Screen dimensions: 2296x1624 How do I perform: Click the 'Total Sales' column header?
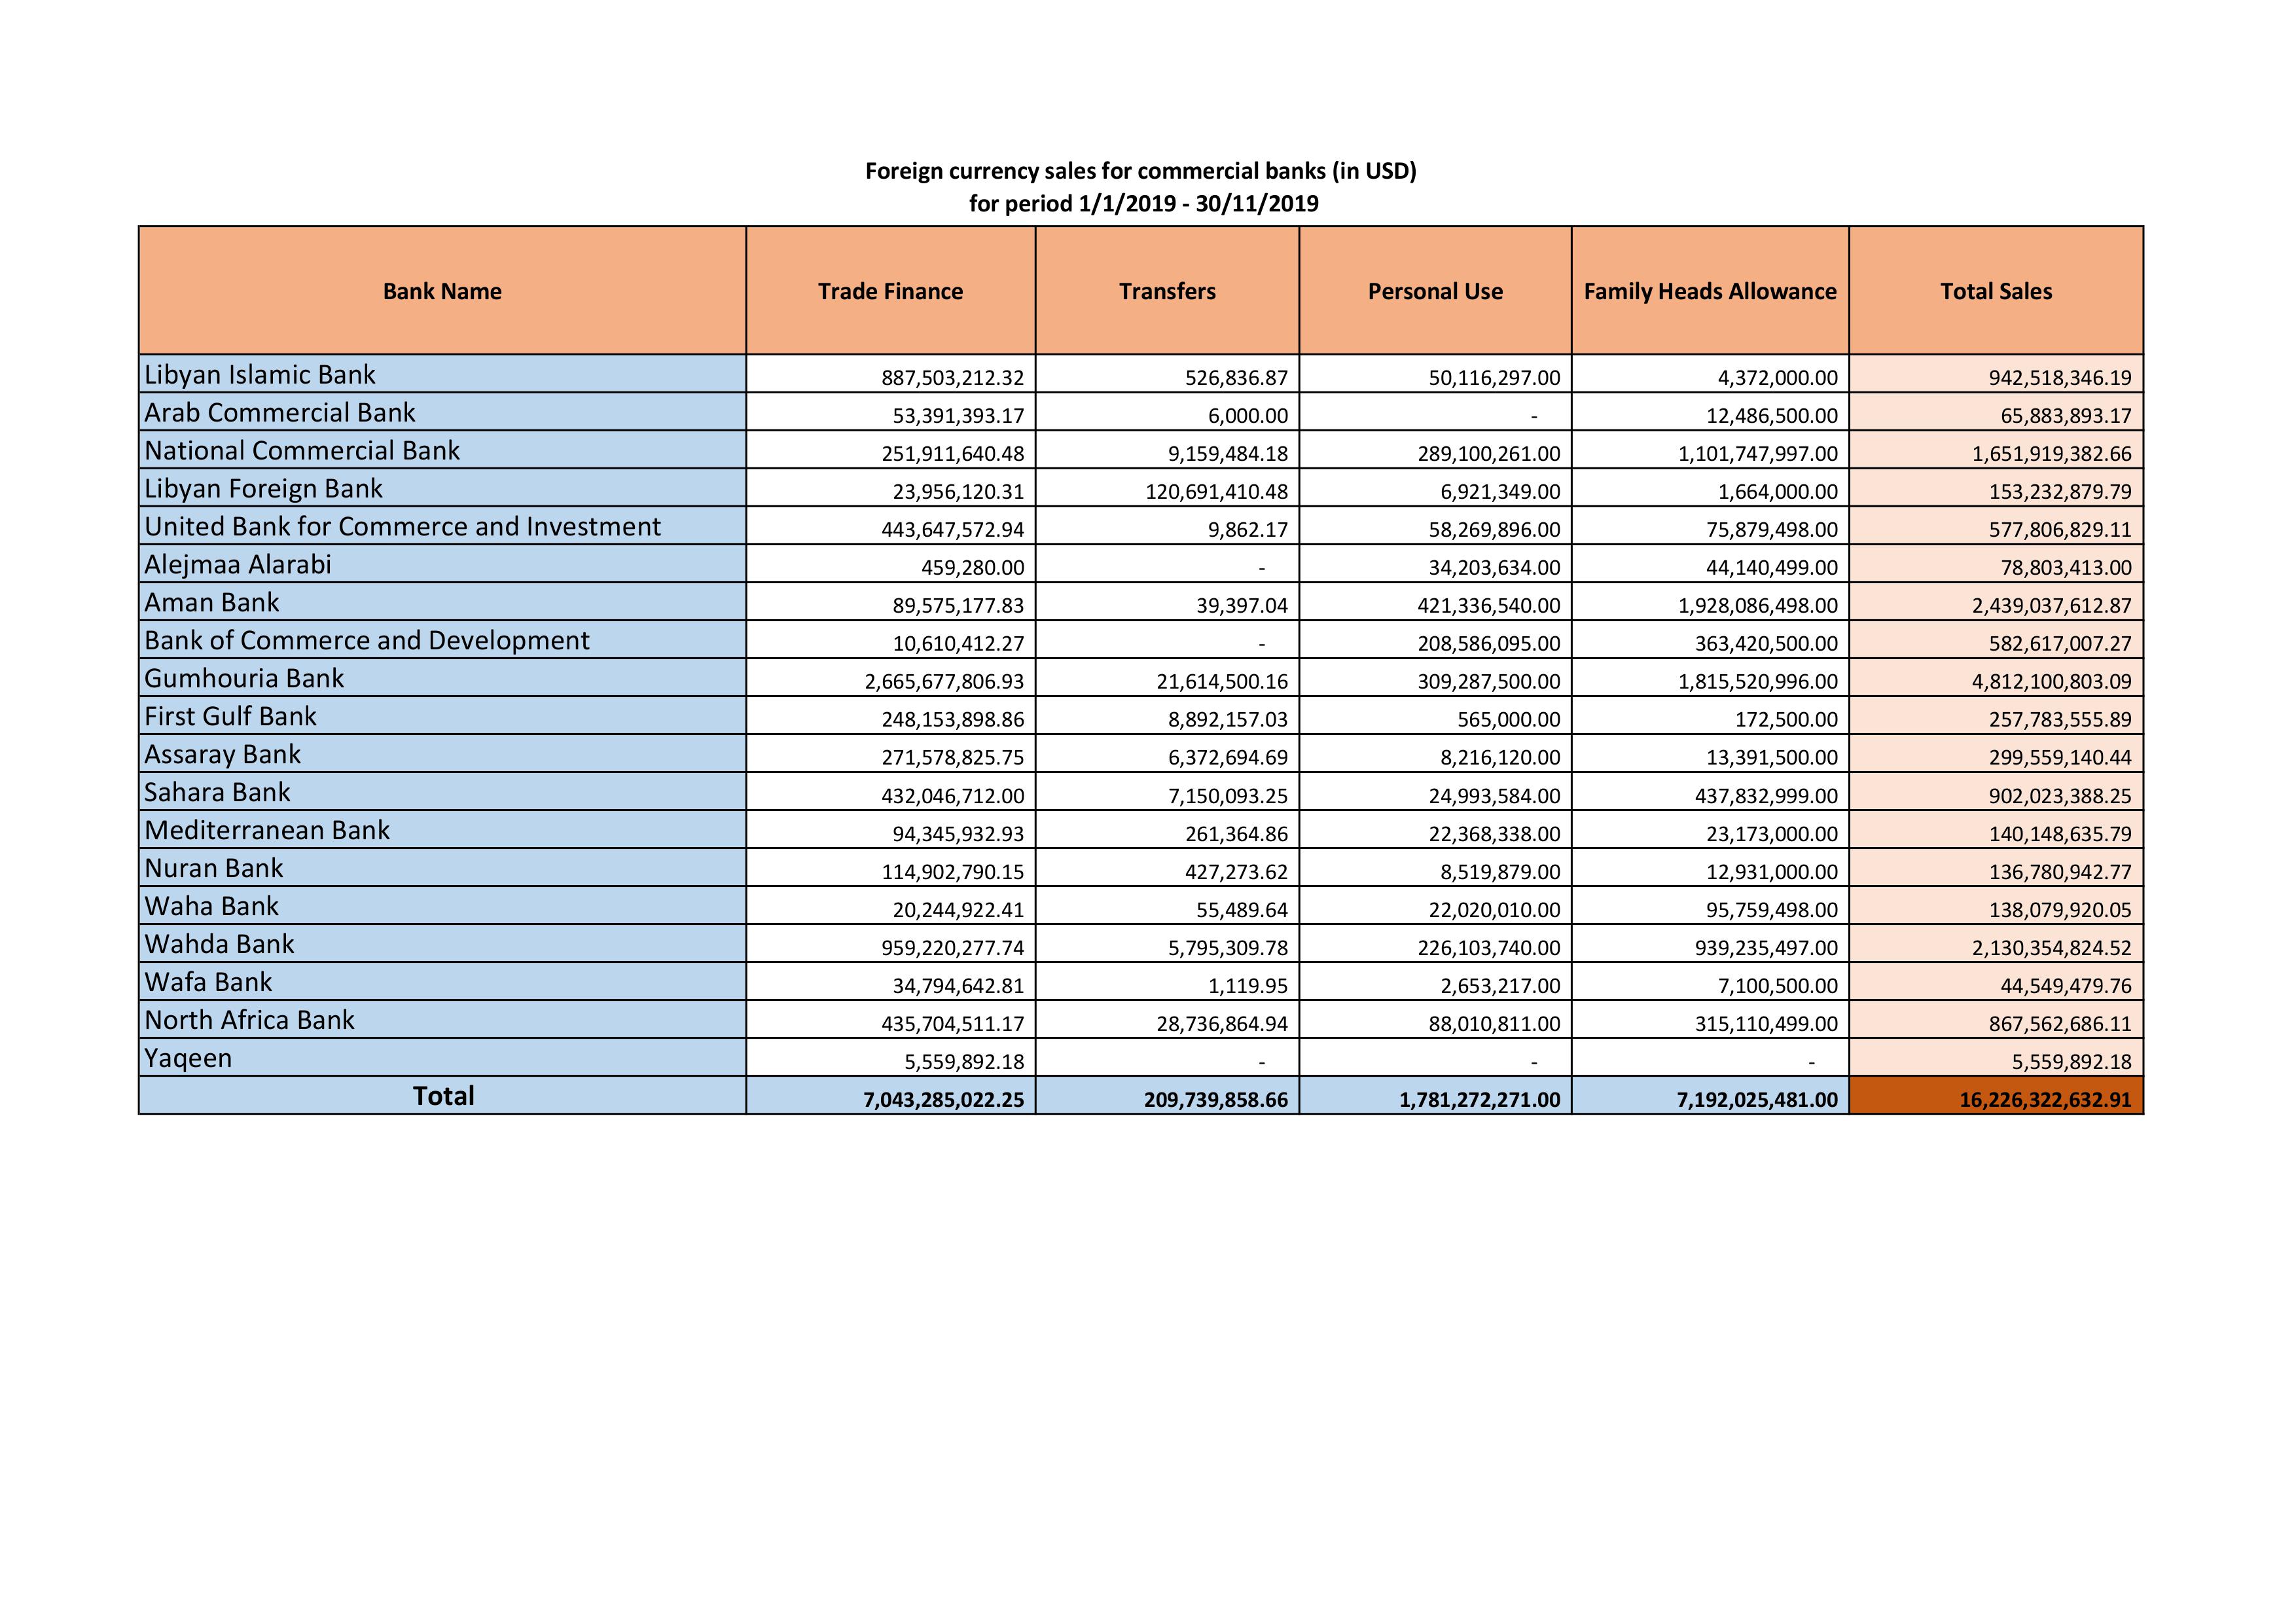1996,291
